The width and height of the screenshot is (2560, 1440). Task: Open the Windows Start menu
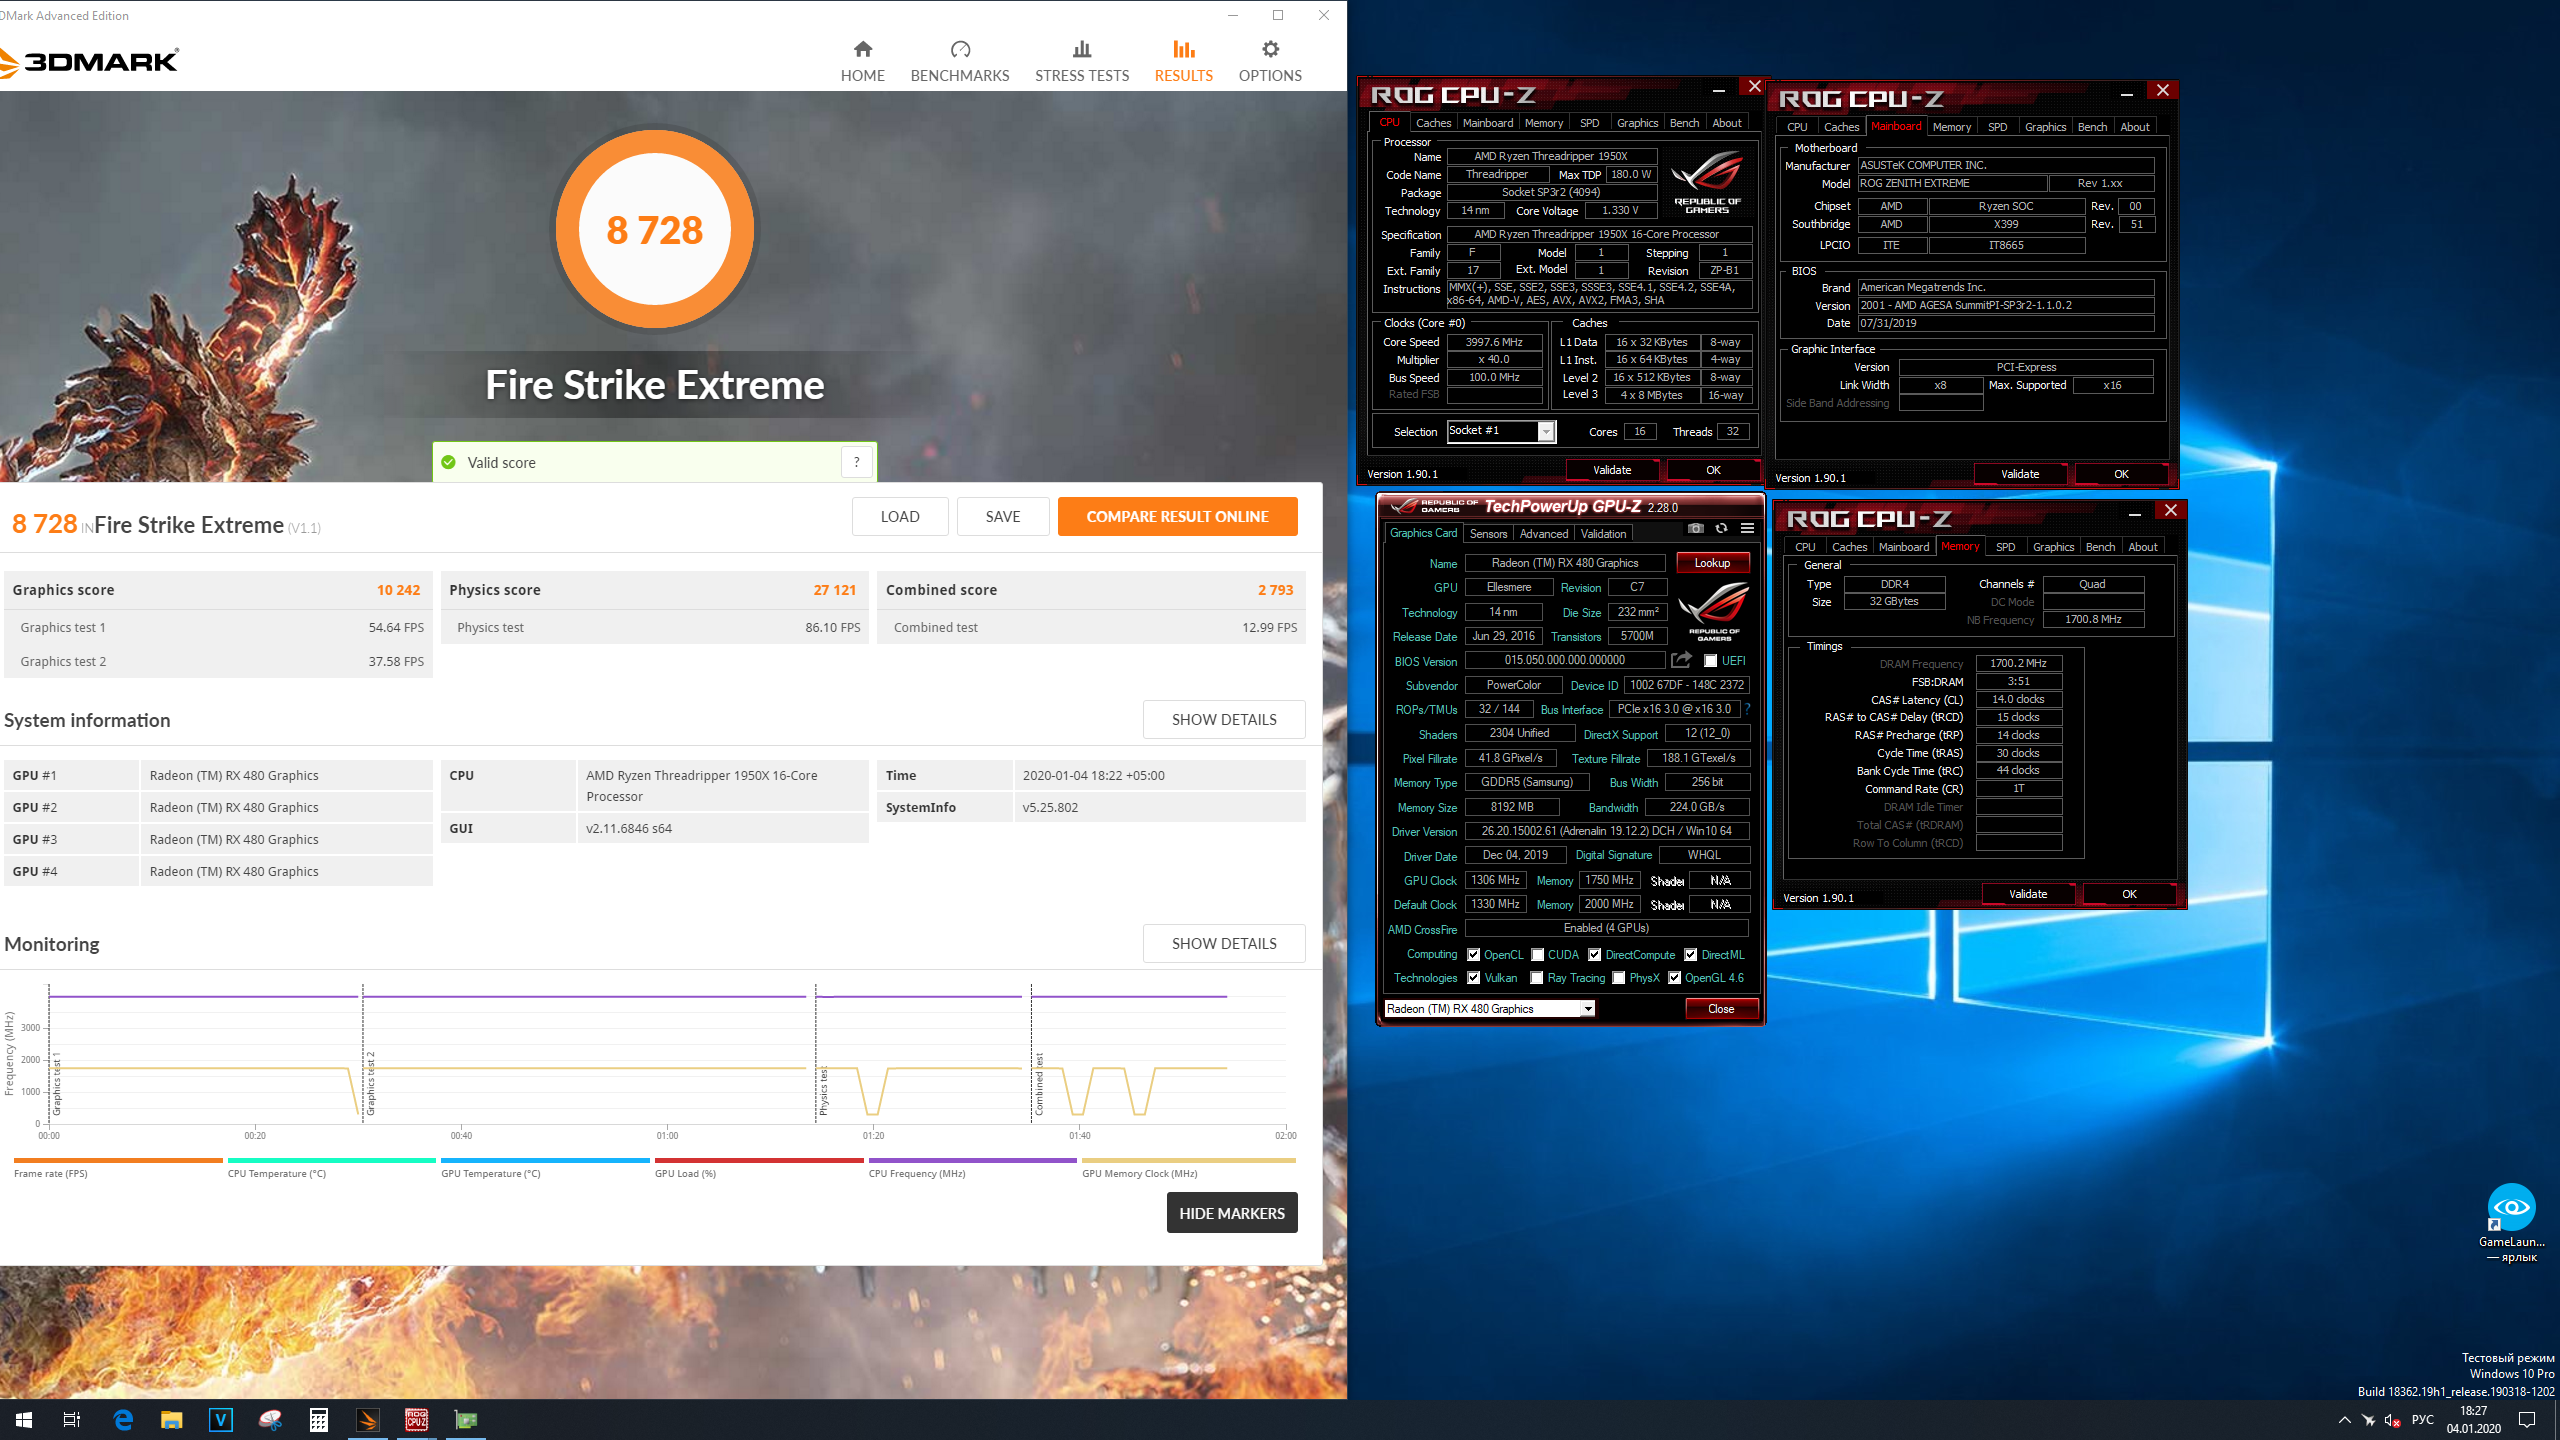click(x=24, y=1419)
